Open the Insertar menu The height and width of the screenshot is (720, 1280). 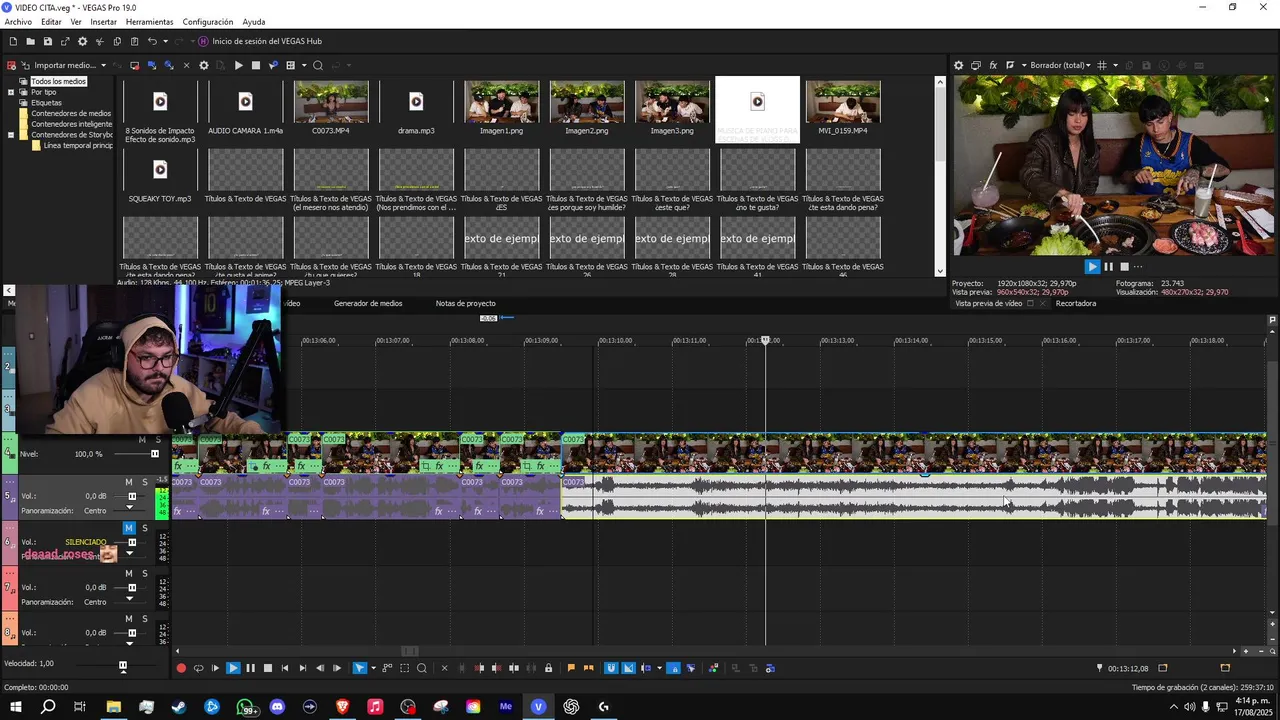(103, 21)
